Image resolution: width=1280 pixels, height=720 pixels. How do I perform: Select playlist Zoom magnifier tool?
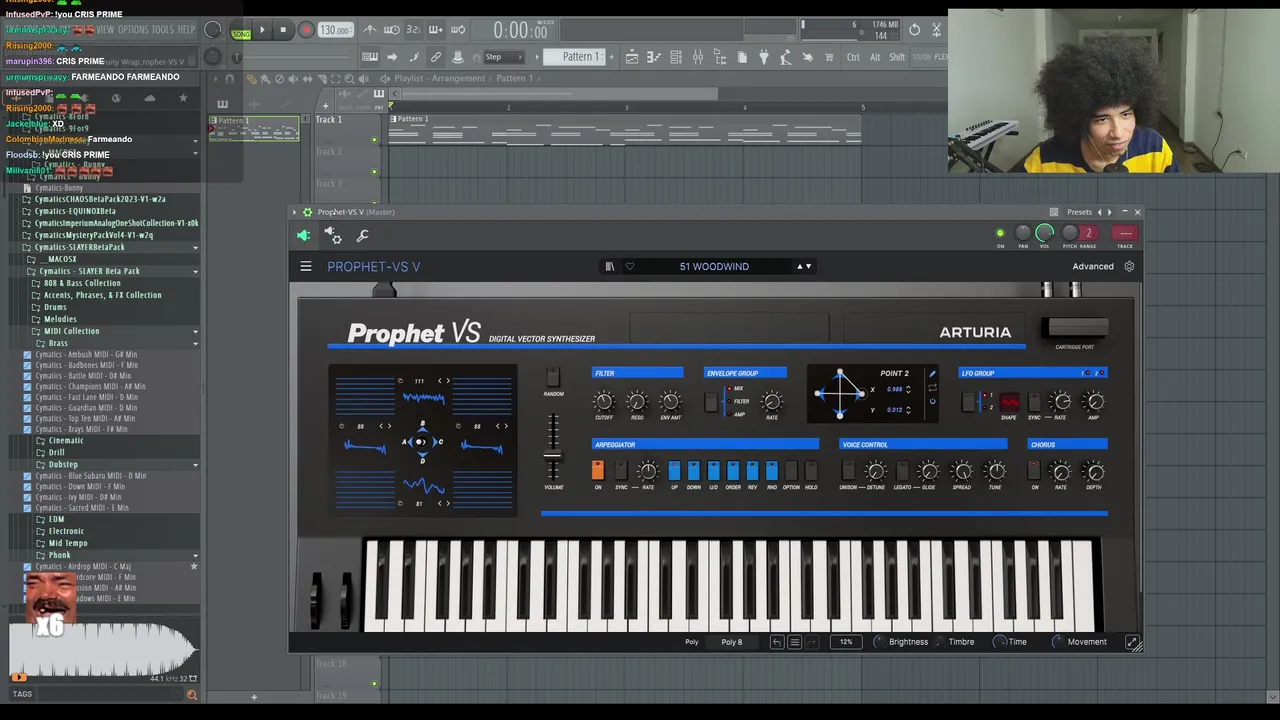coord(349,78)
